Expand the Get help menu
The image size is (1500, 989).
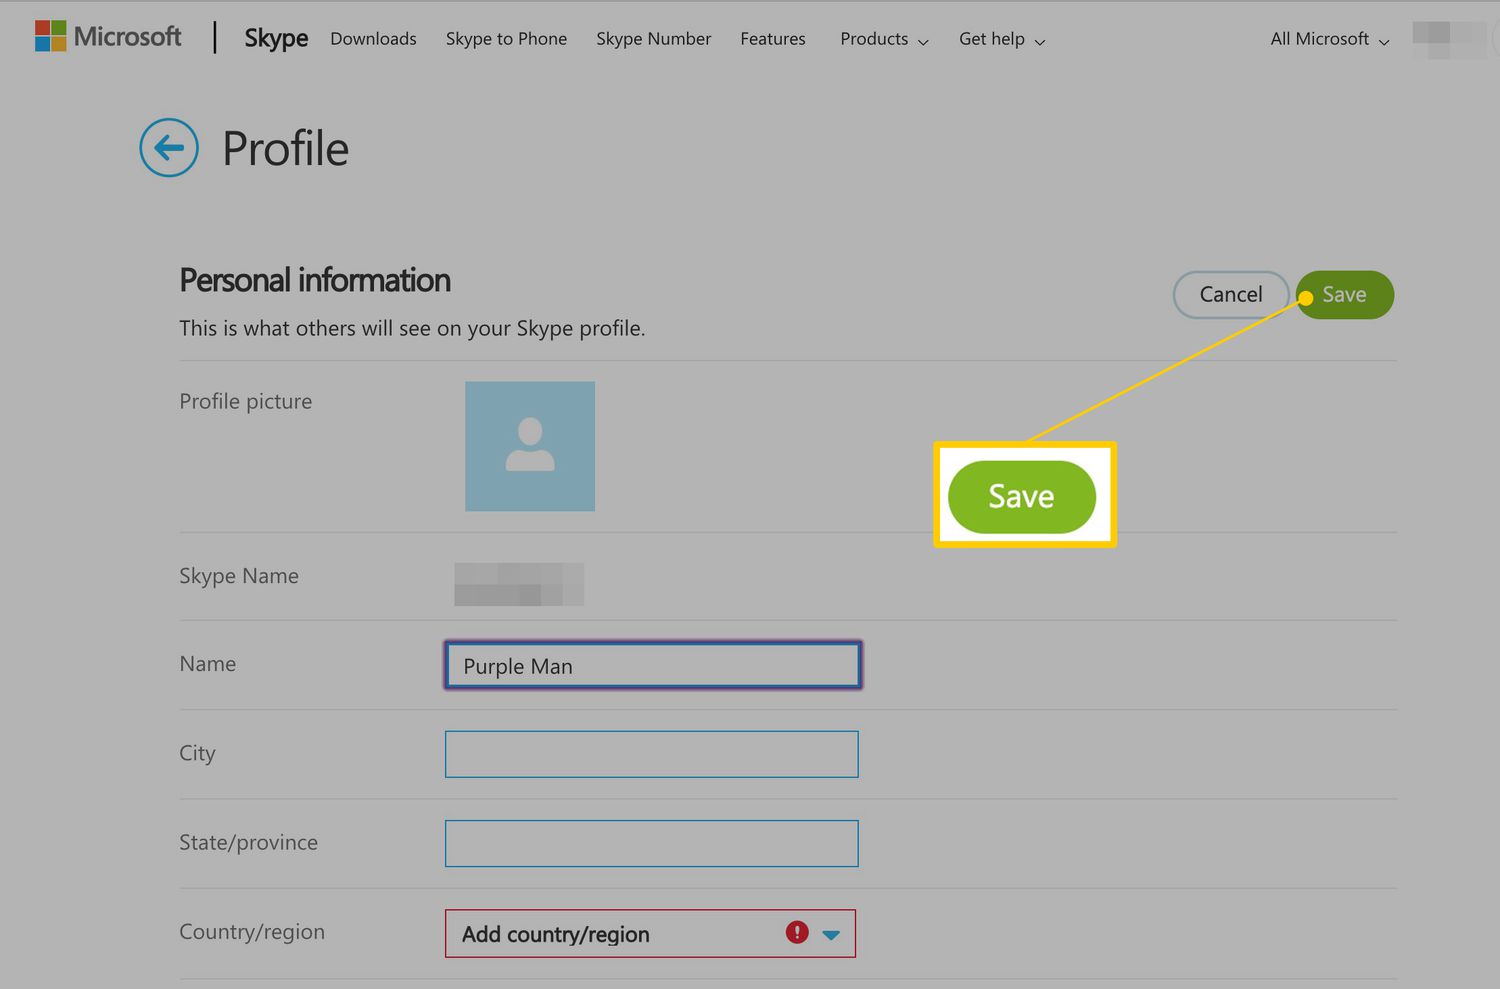[1001, 39]
